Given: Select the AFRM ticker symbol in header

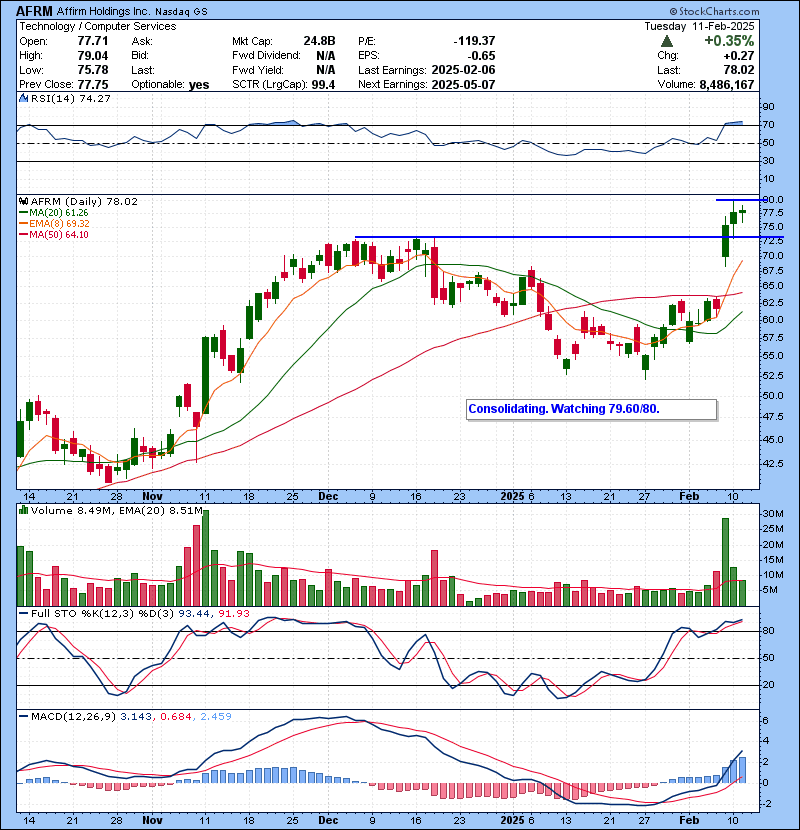Looking at the screenshot, I should coord(34,11).
